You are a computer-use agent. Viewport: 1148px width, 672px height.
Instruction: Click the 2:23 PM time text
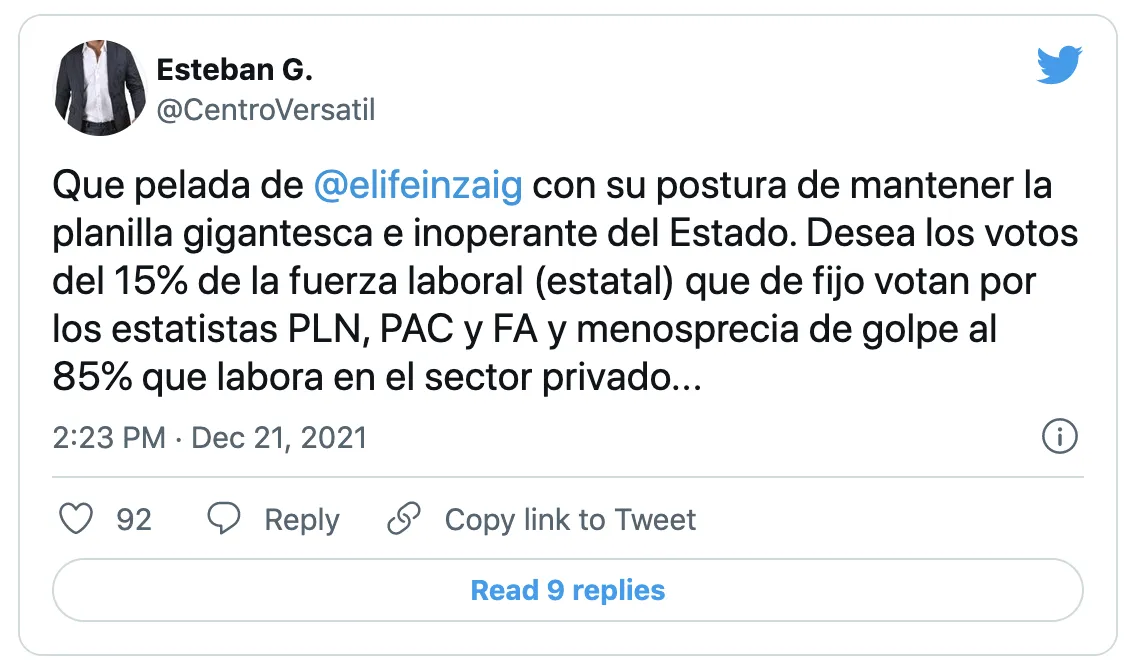(109, 438)
